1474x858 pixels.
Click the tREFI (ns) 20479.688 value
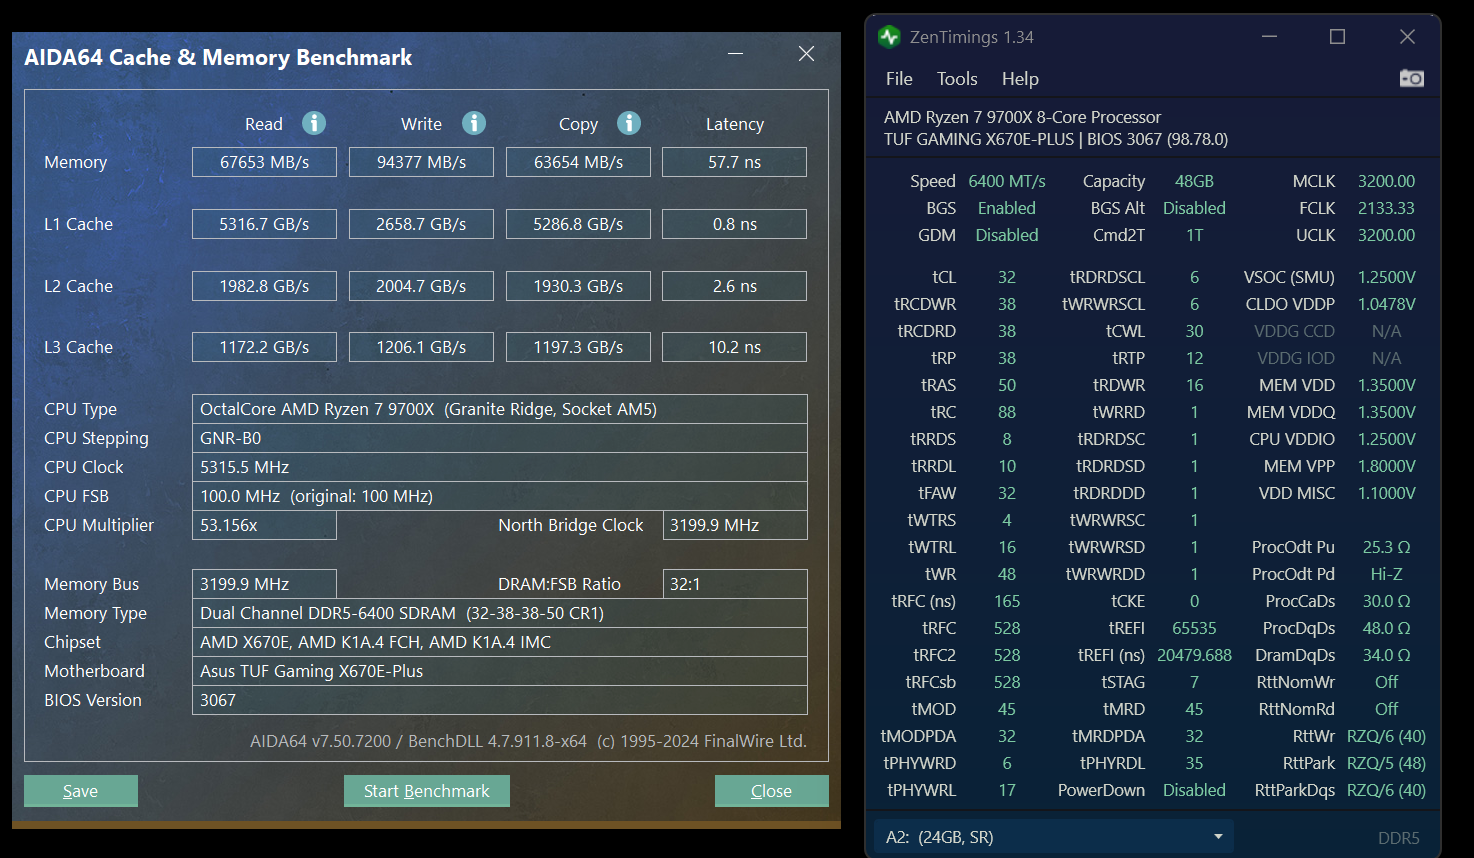click(1194, 655)
